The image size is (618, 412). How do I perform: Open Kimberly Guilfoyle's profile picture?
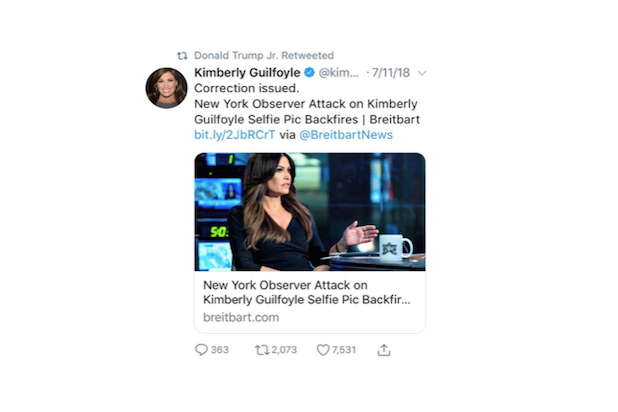(x=166, y=88)
